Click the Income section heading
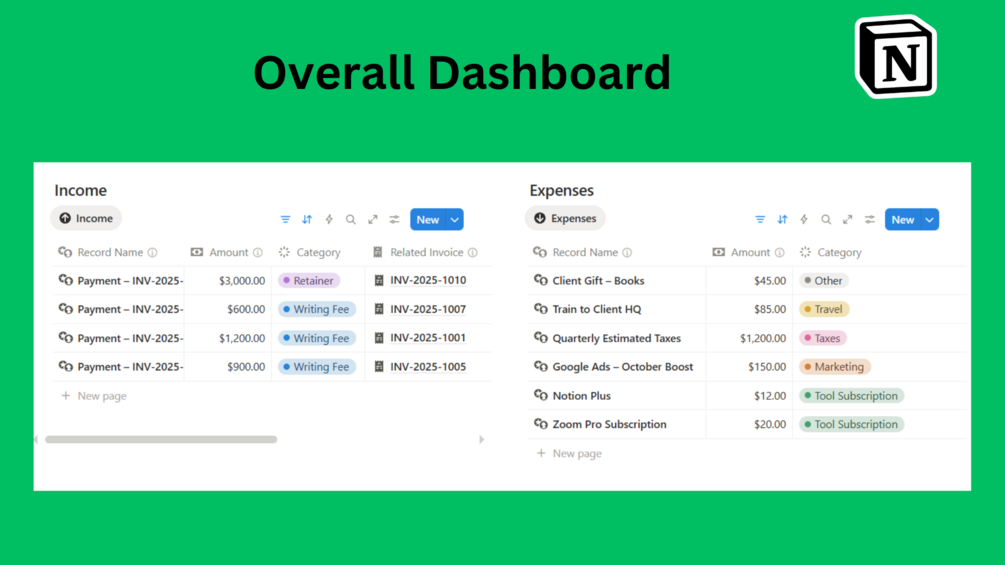Image resolution: width=1005 pixels, height=565 pixels. [x=80, y=190]
